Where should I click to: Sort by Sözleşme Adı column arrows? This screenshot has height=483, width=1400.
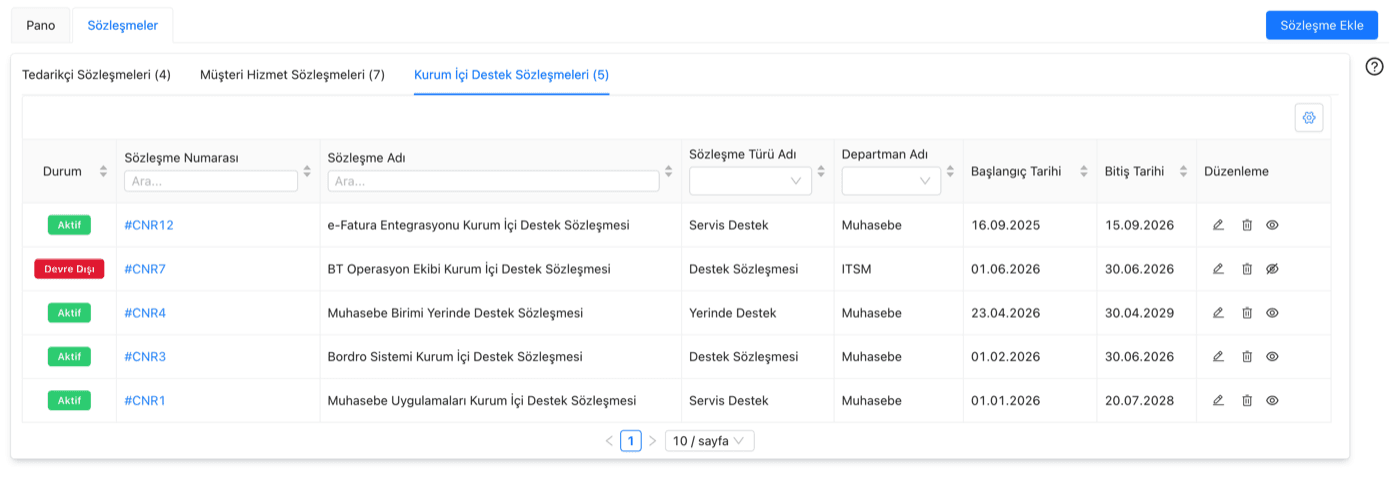click(669, 171)
